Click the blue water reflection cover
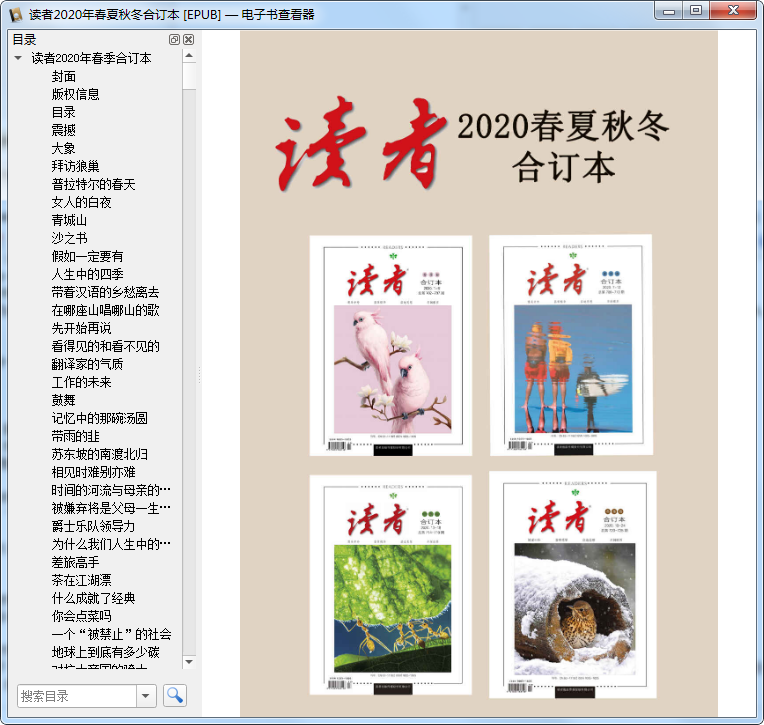 pos(571,344)
